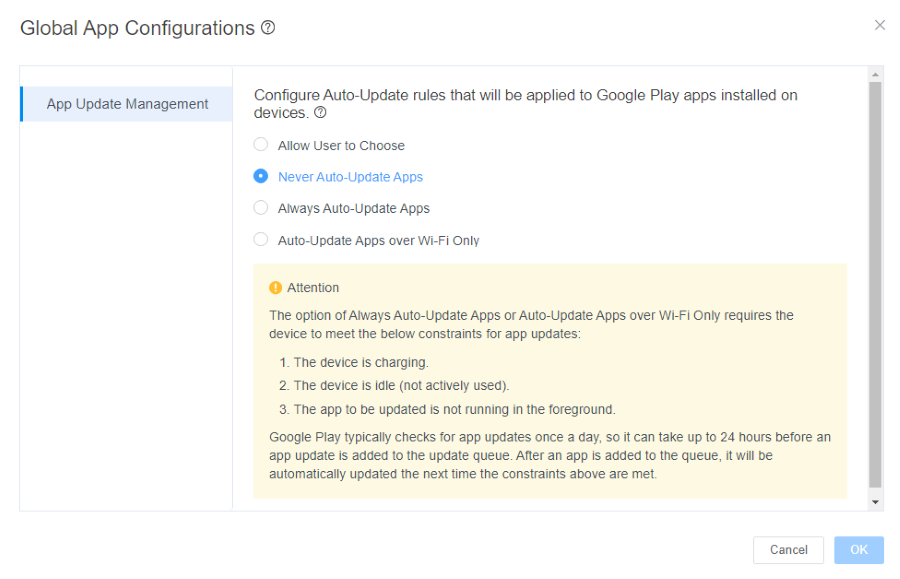Select "Allow User to Choose"
The image size is (900, 579).
(339, 144)
